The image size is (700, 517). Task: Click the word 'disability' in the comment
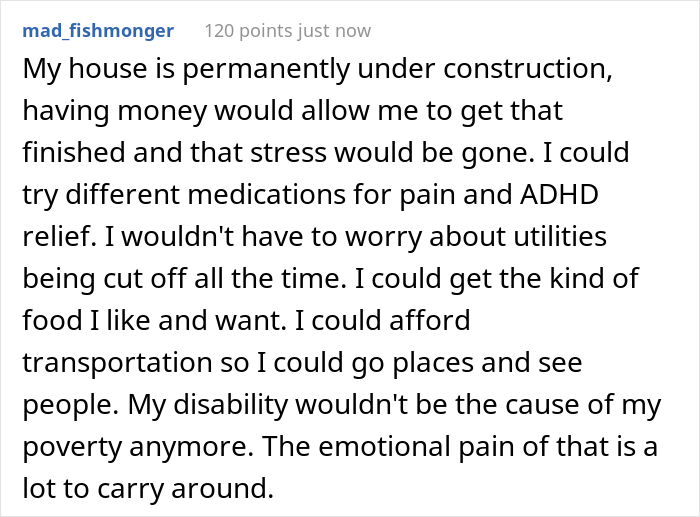click(x=230, y=405)
